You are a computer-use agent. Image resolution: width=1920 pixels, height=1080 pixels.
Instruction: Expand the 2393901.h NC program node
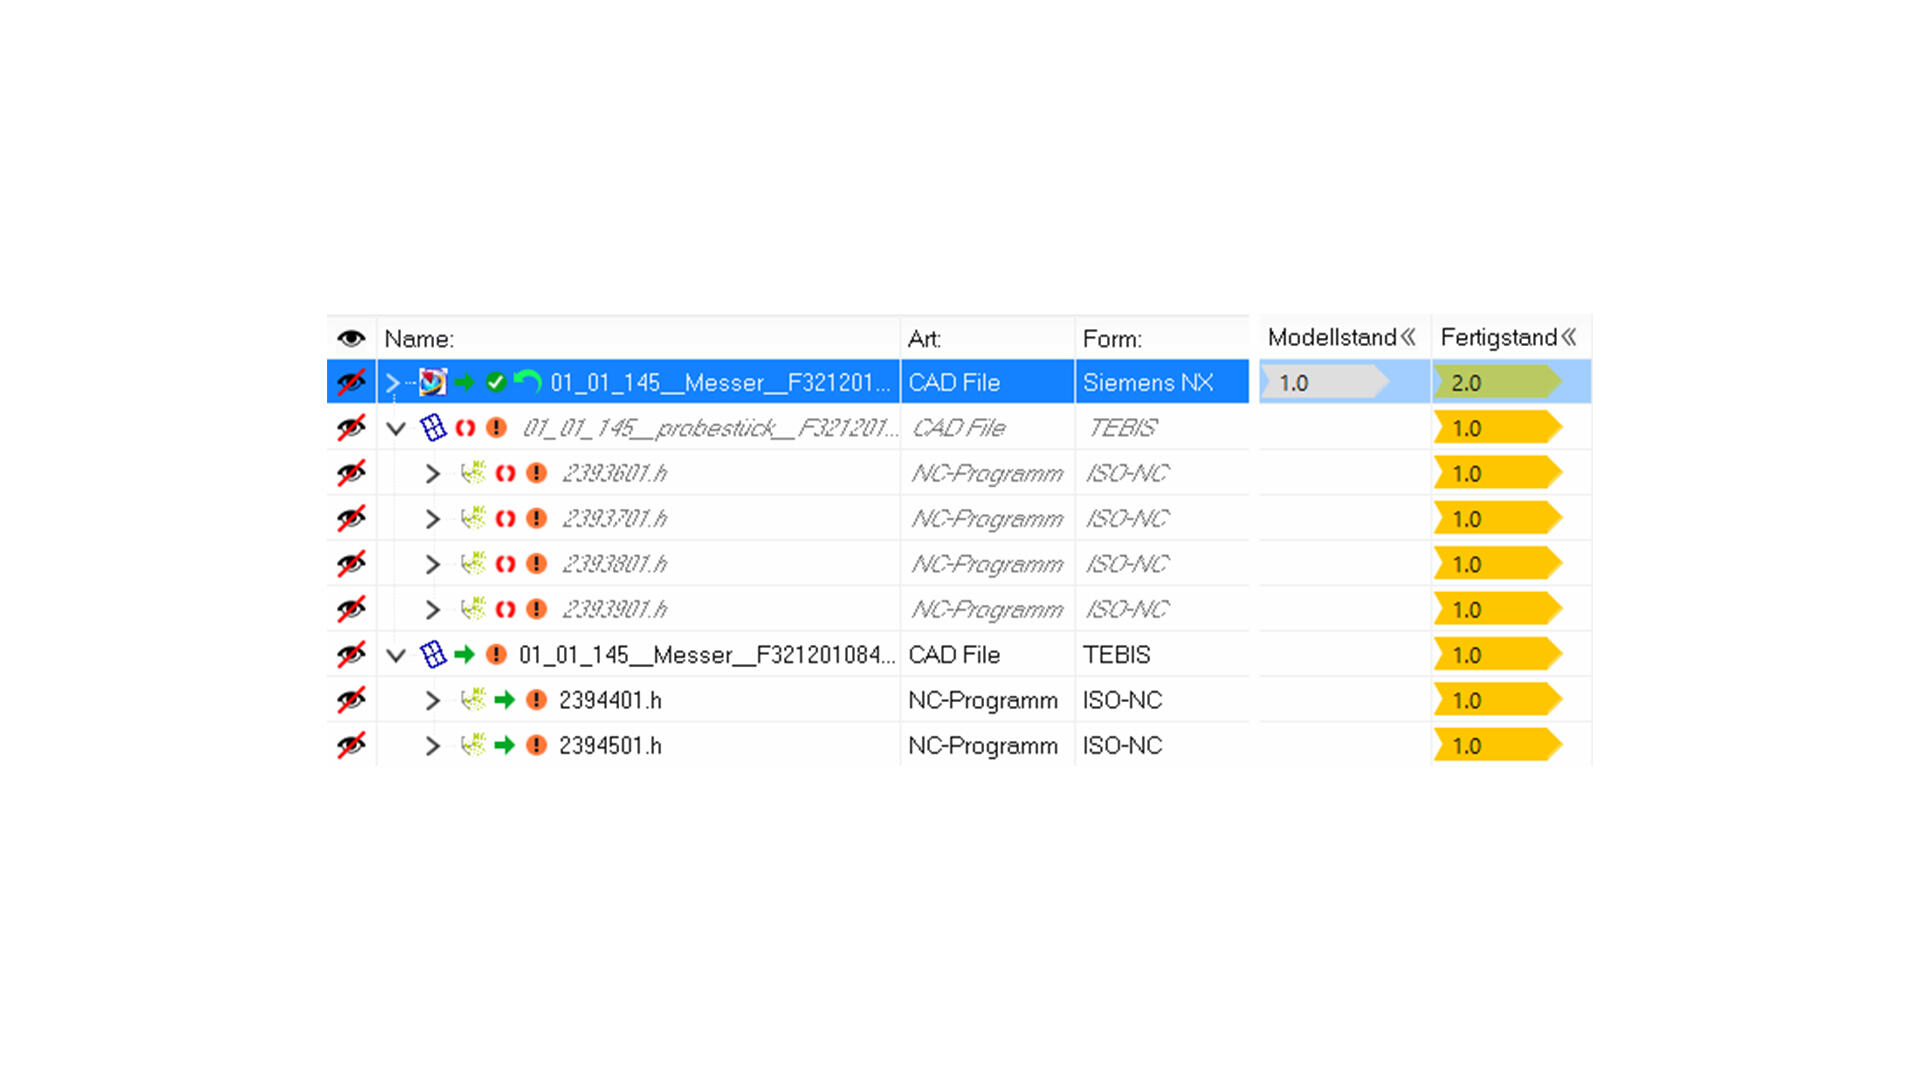[x=432, y=609]
